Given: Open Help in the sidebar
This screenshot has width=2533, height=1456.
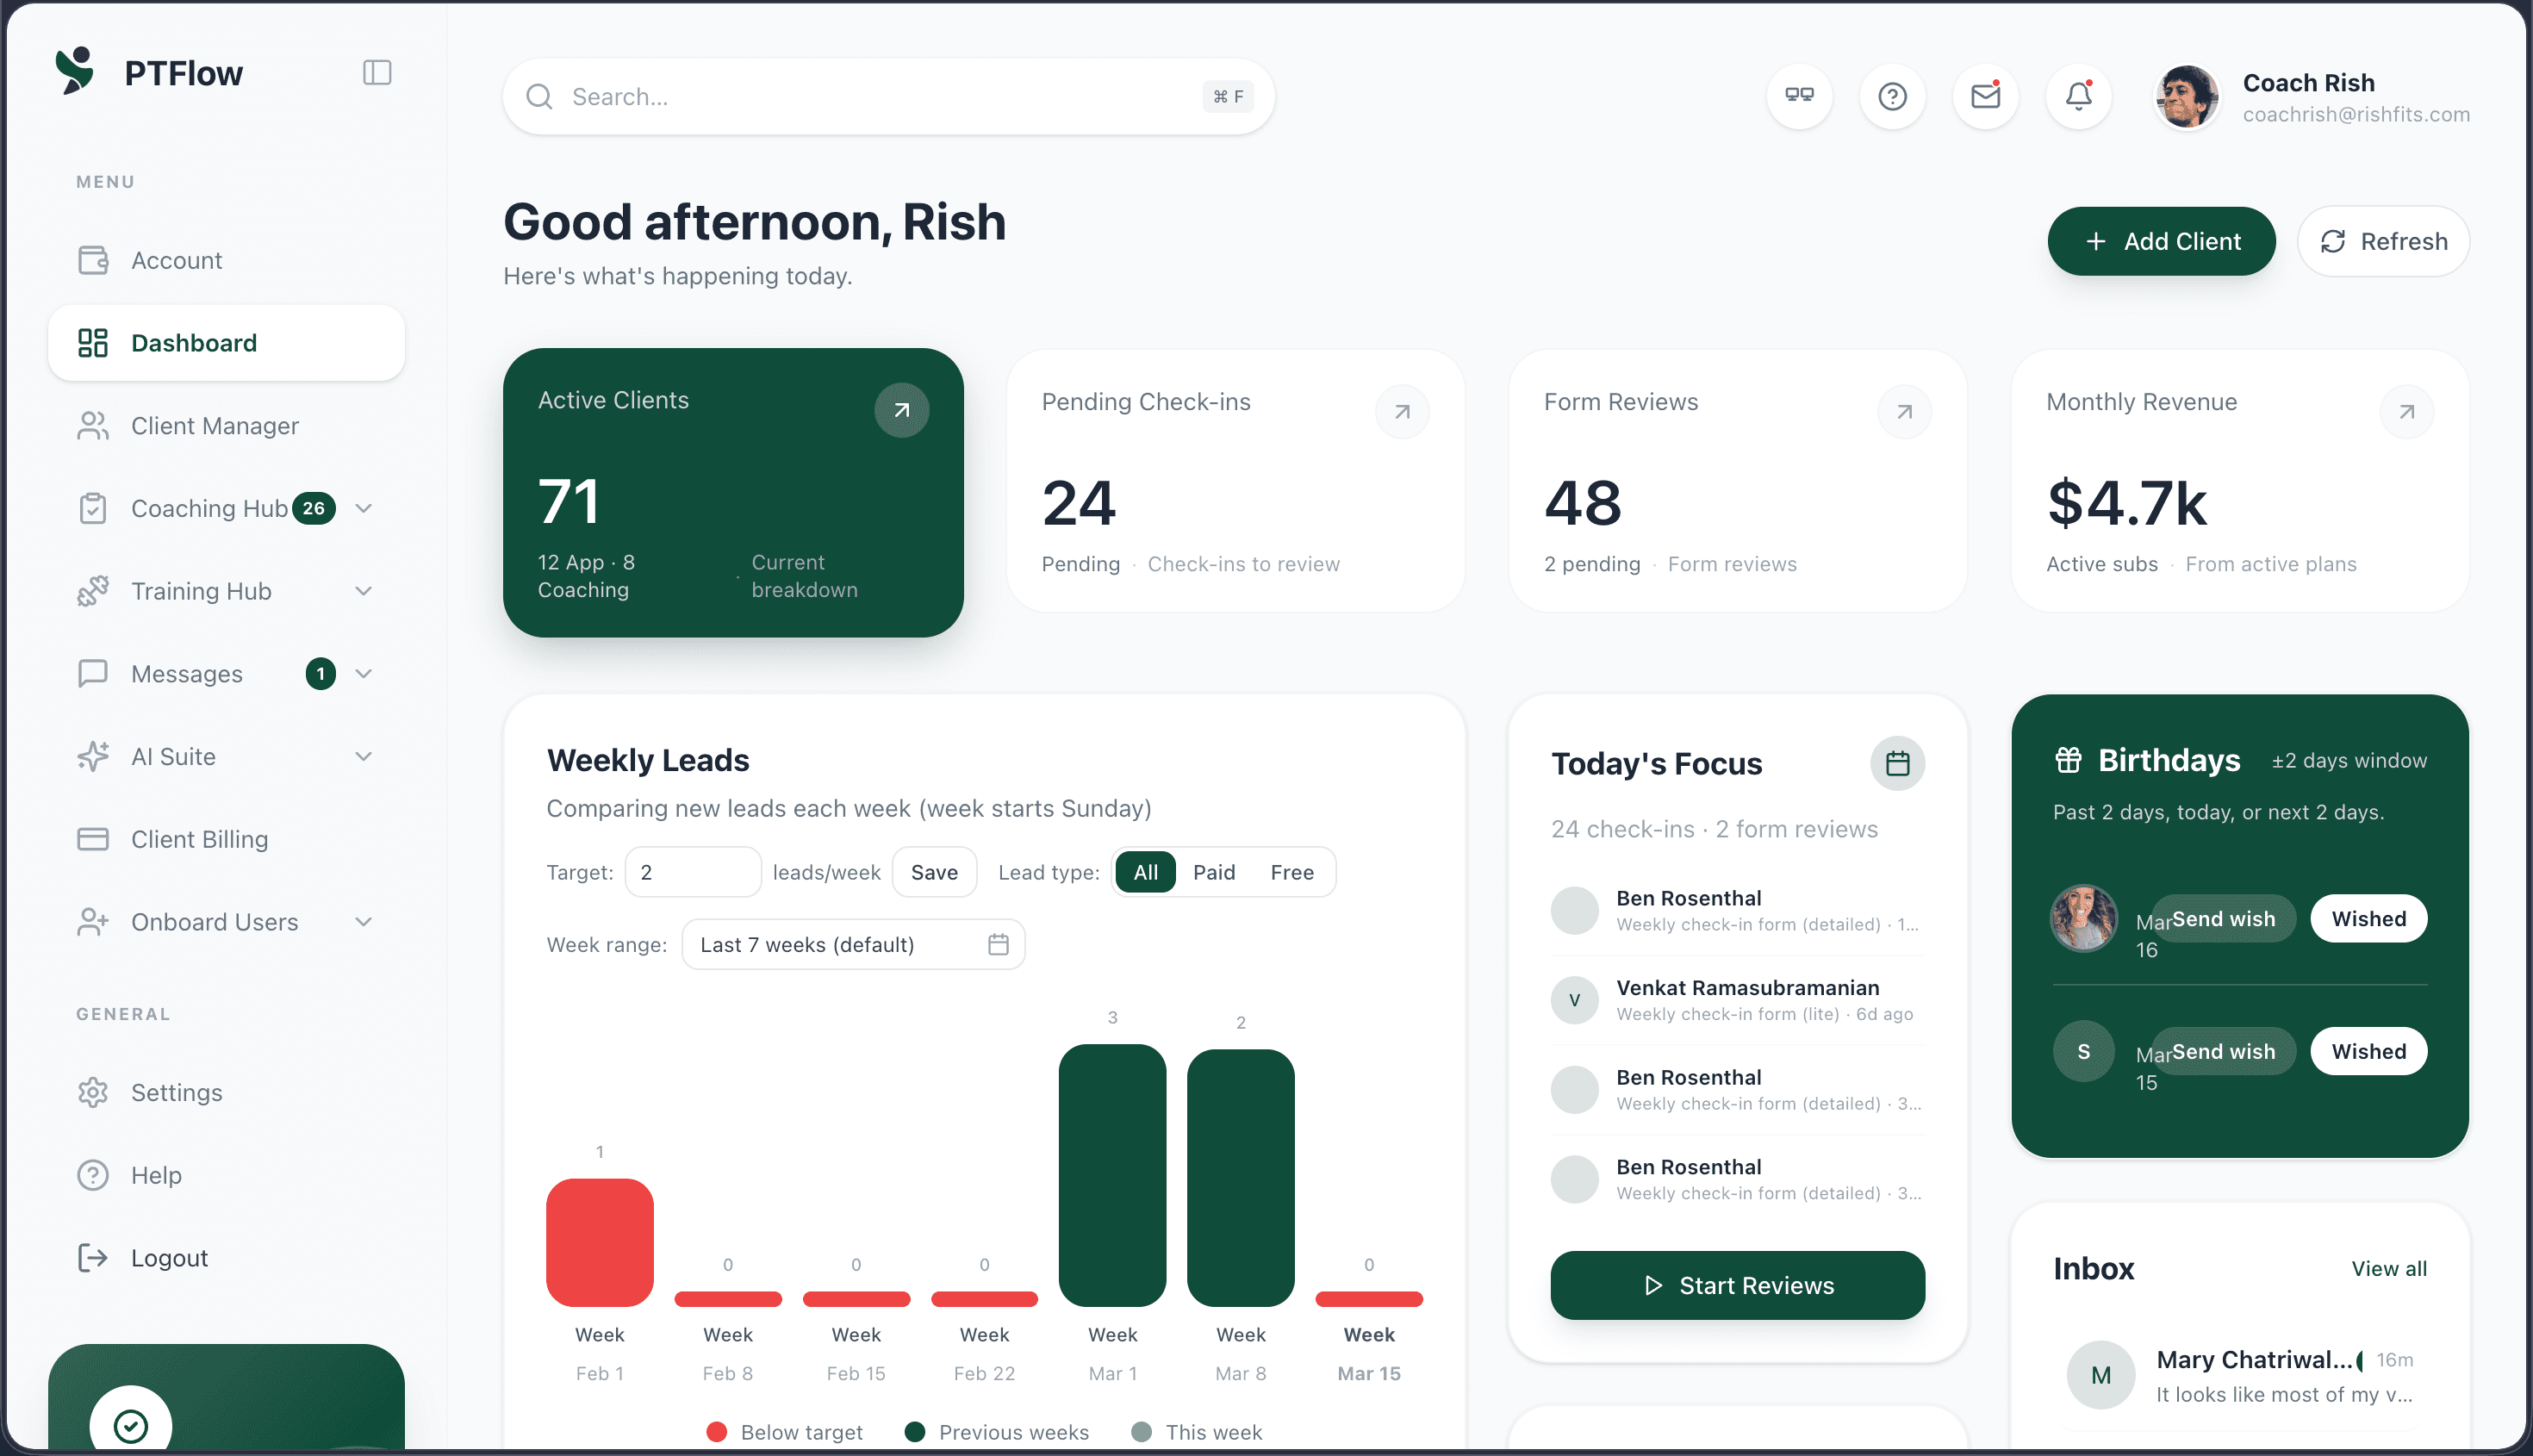Looking at the screenshot, I should point(226,1175).
